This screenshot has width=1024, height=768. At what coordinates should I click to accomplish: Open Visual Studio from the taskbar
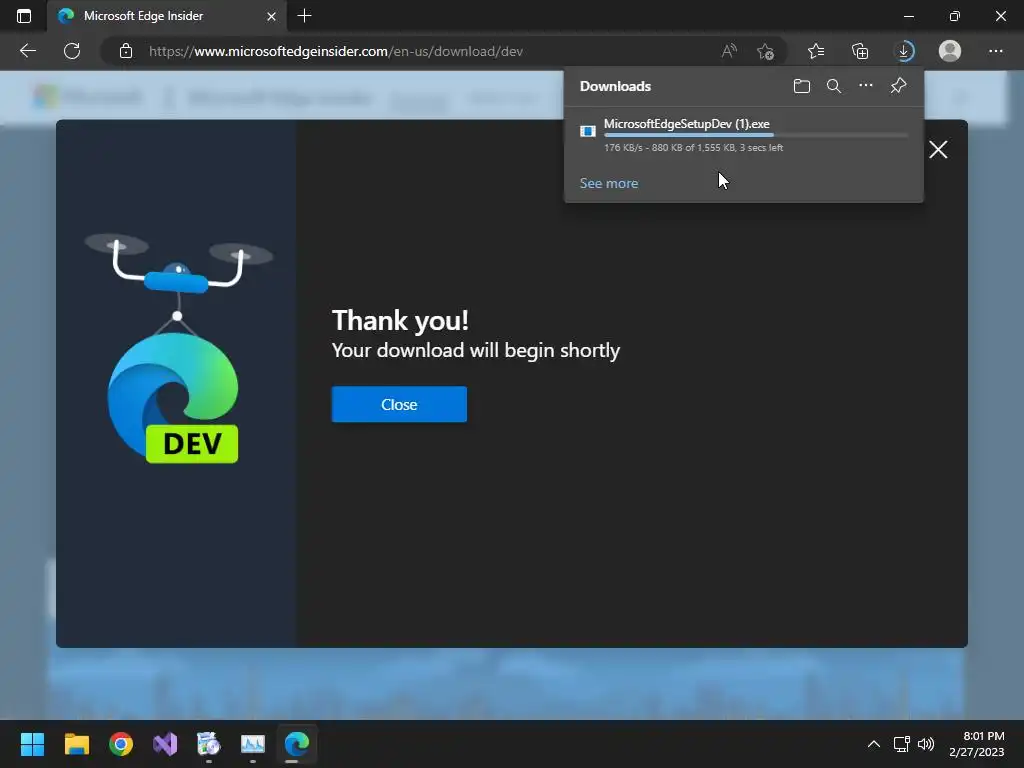[165, 744]
